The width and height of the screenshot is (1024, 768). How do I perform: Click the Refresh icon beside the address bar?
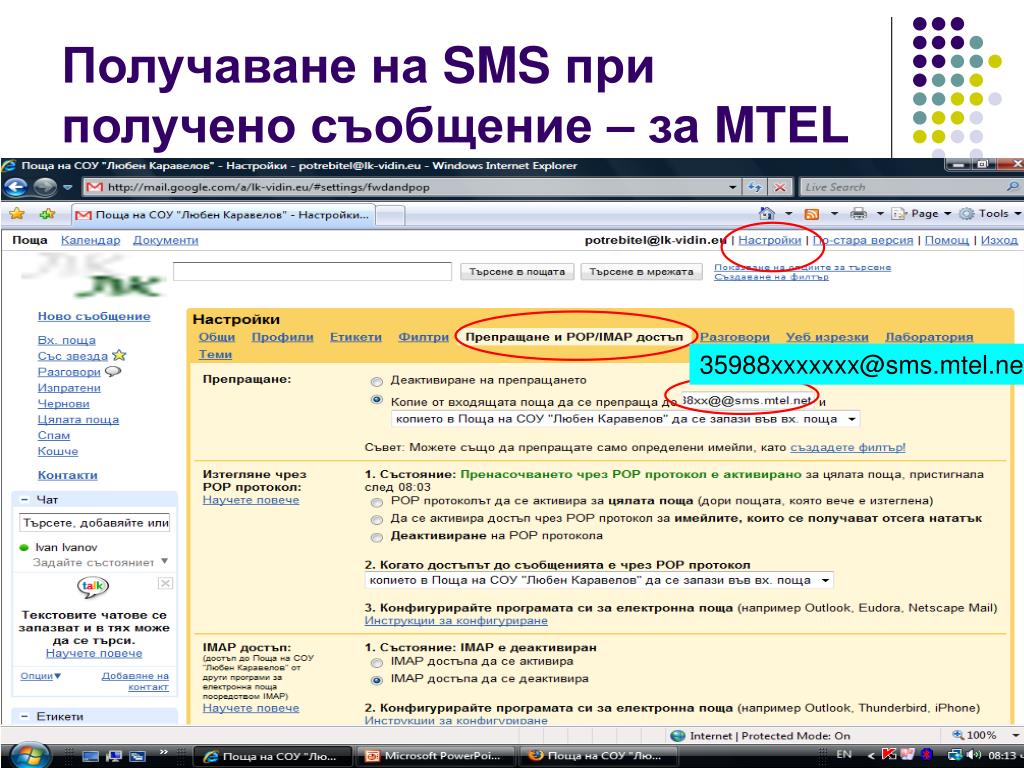[x=755, y=187]
